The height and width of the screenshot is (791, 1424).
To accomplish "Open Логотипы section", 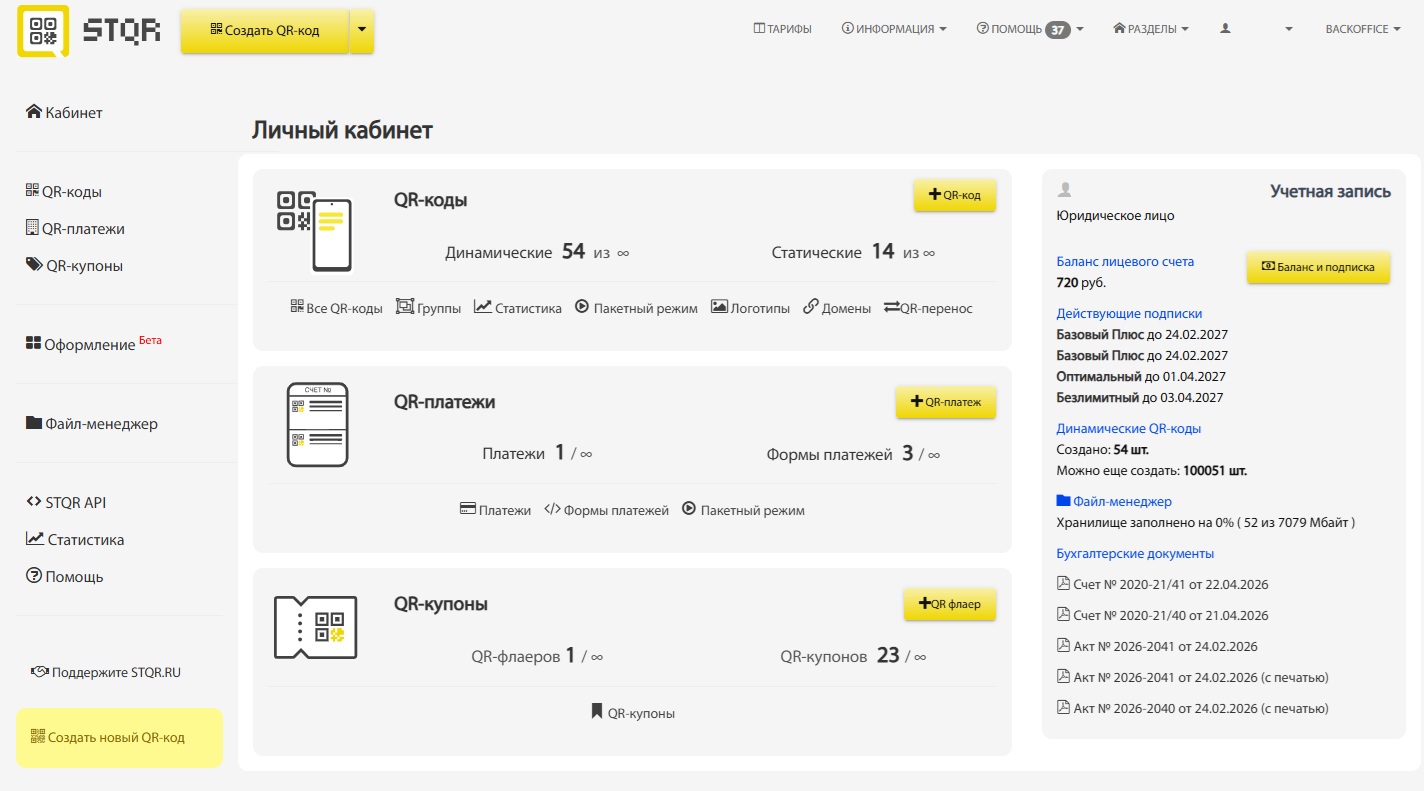I will click(x=750, y=308).
